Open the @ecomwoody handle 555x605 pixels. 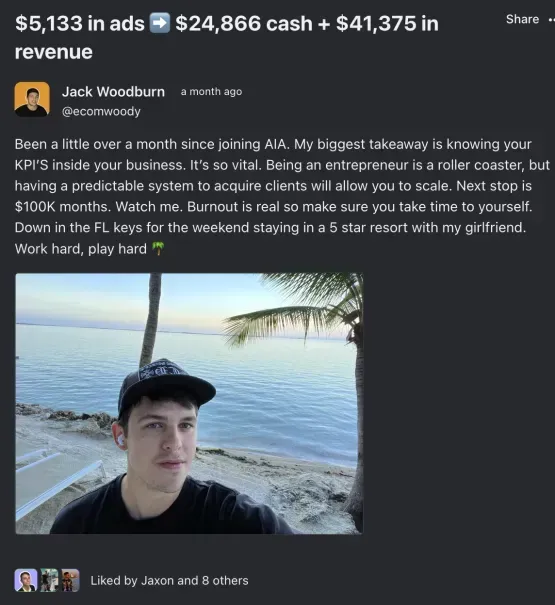(x=101, y=112)
